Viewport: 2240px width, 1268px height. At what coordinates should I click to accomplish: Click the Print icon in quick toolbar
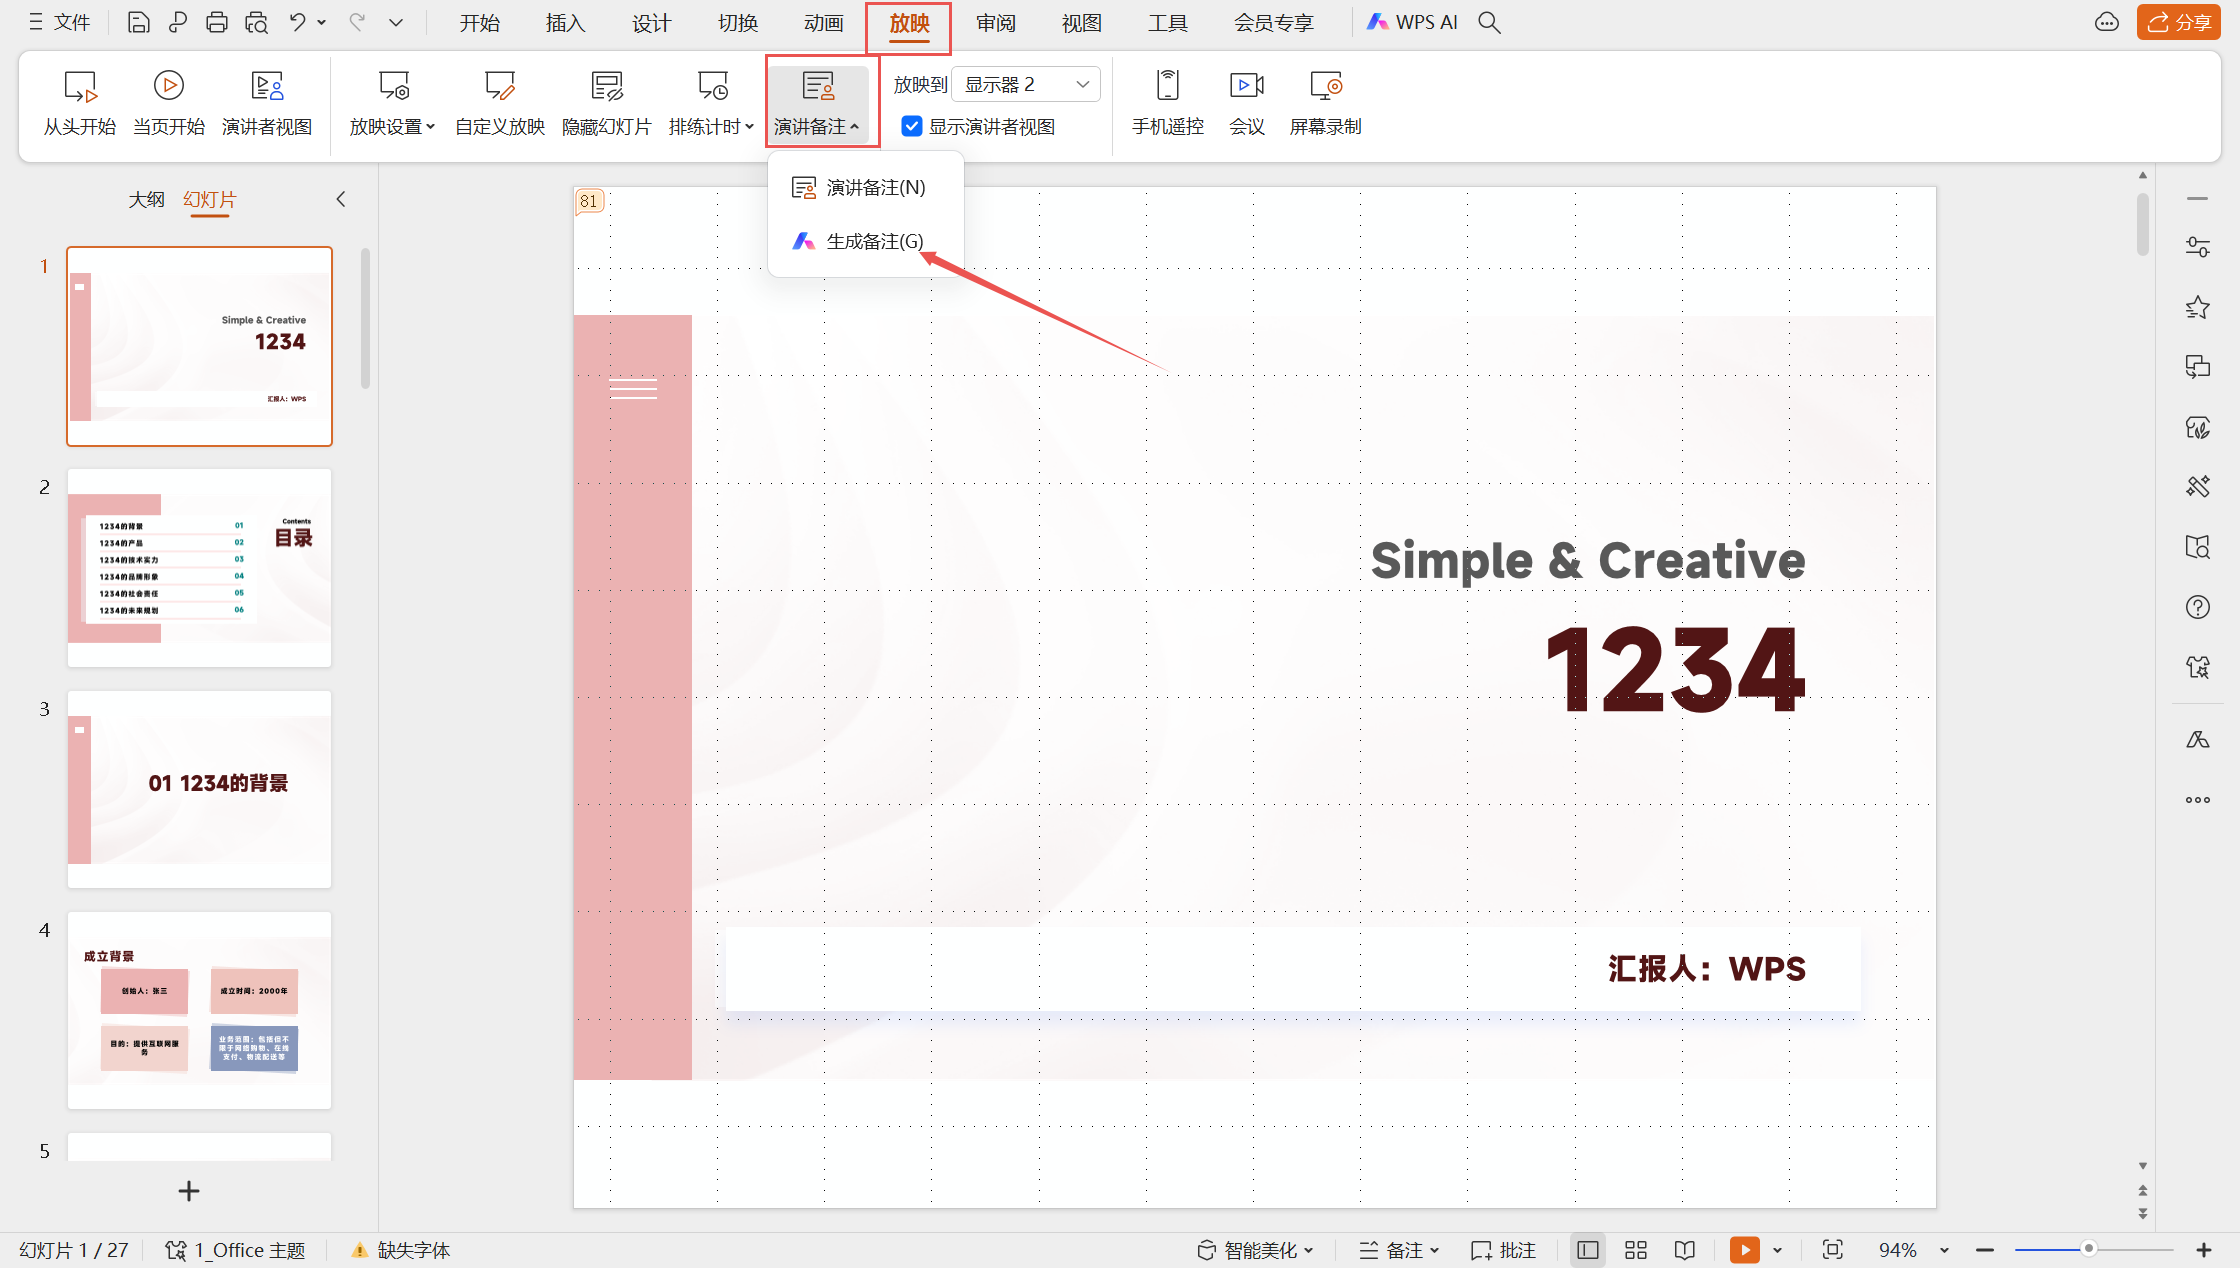click(x=216, y=22)
